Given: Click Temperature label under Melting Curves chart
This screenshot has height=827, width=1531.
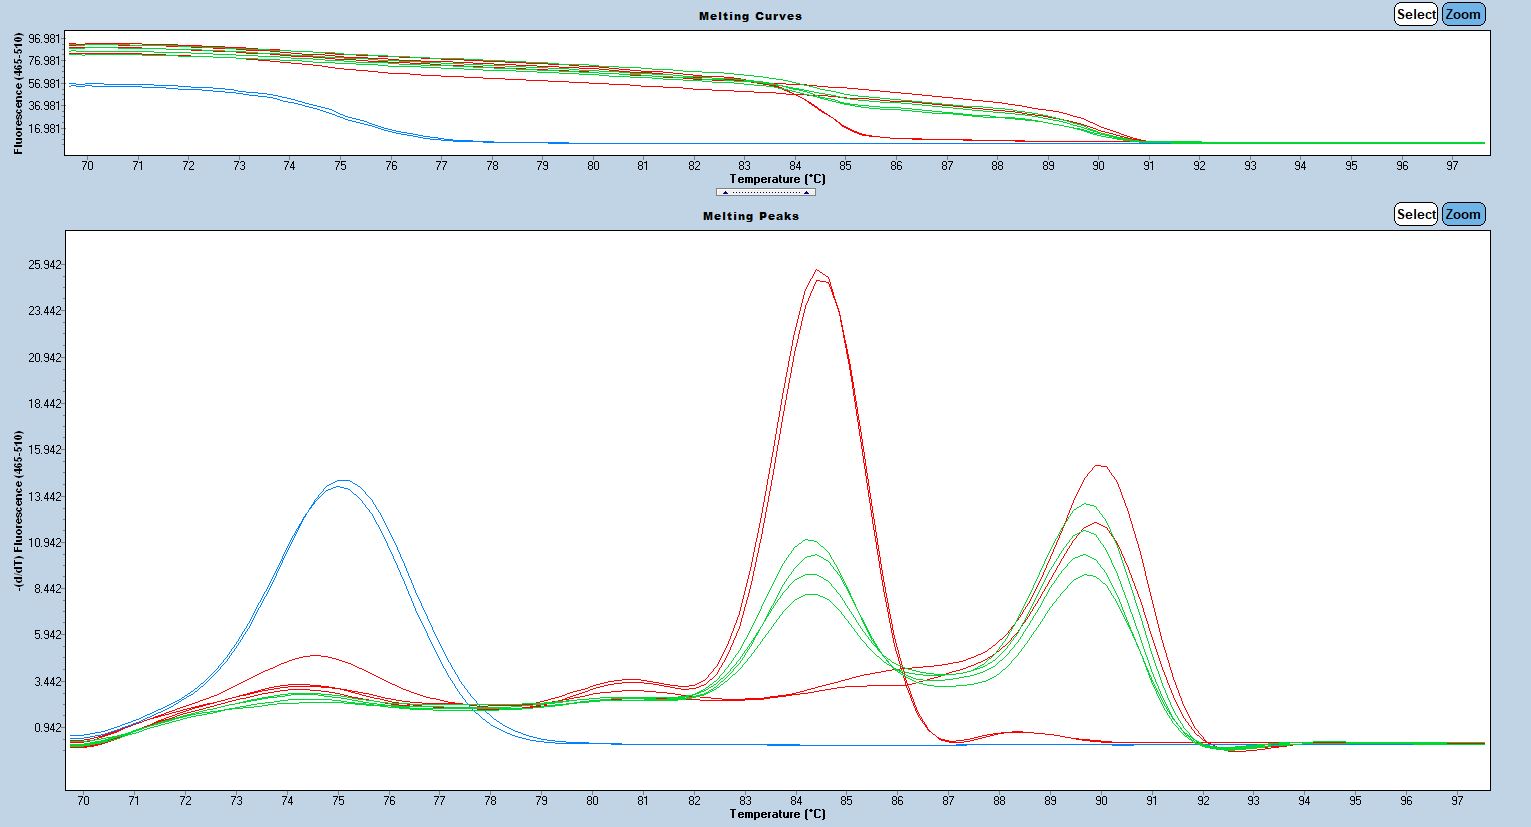Looking at the screenshot, I should click(777, 180).
